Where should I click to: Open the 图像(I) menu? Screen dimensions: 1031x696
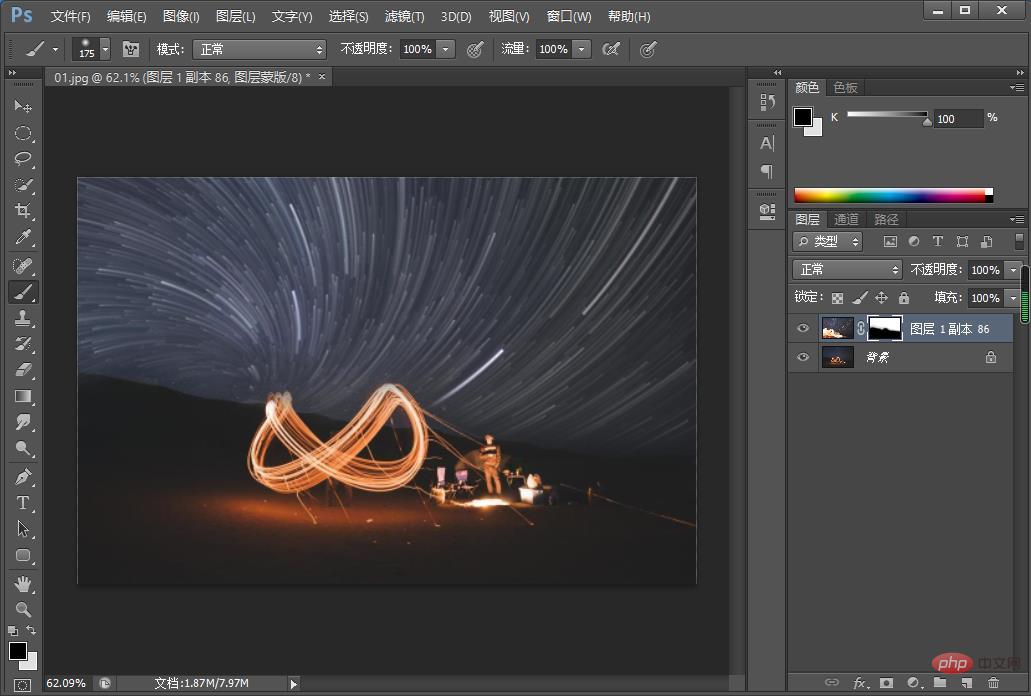pyautogui.click(x=181, y=16)
